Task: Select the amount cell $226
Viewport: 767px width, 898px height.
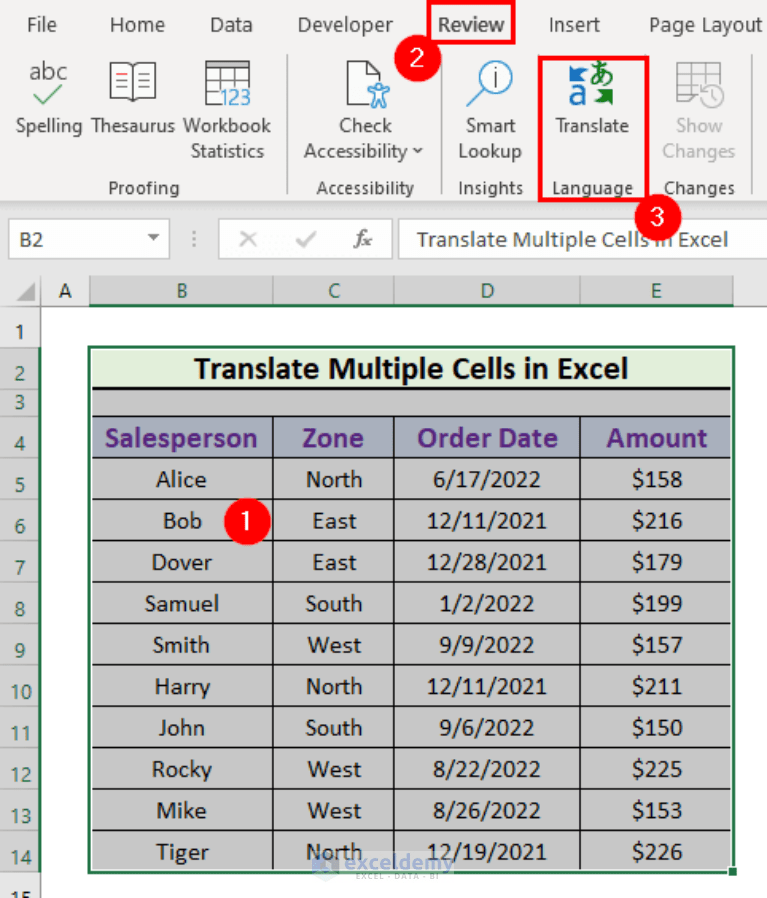Action: point(656,852)
